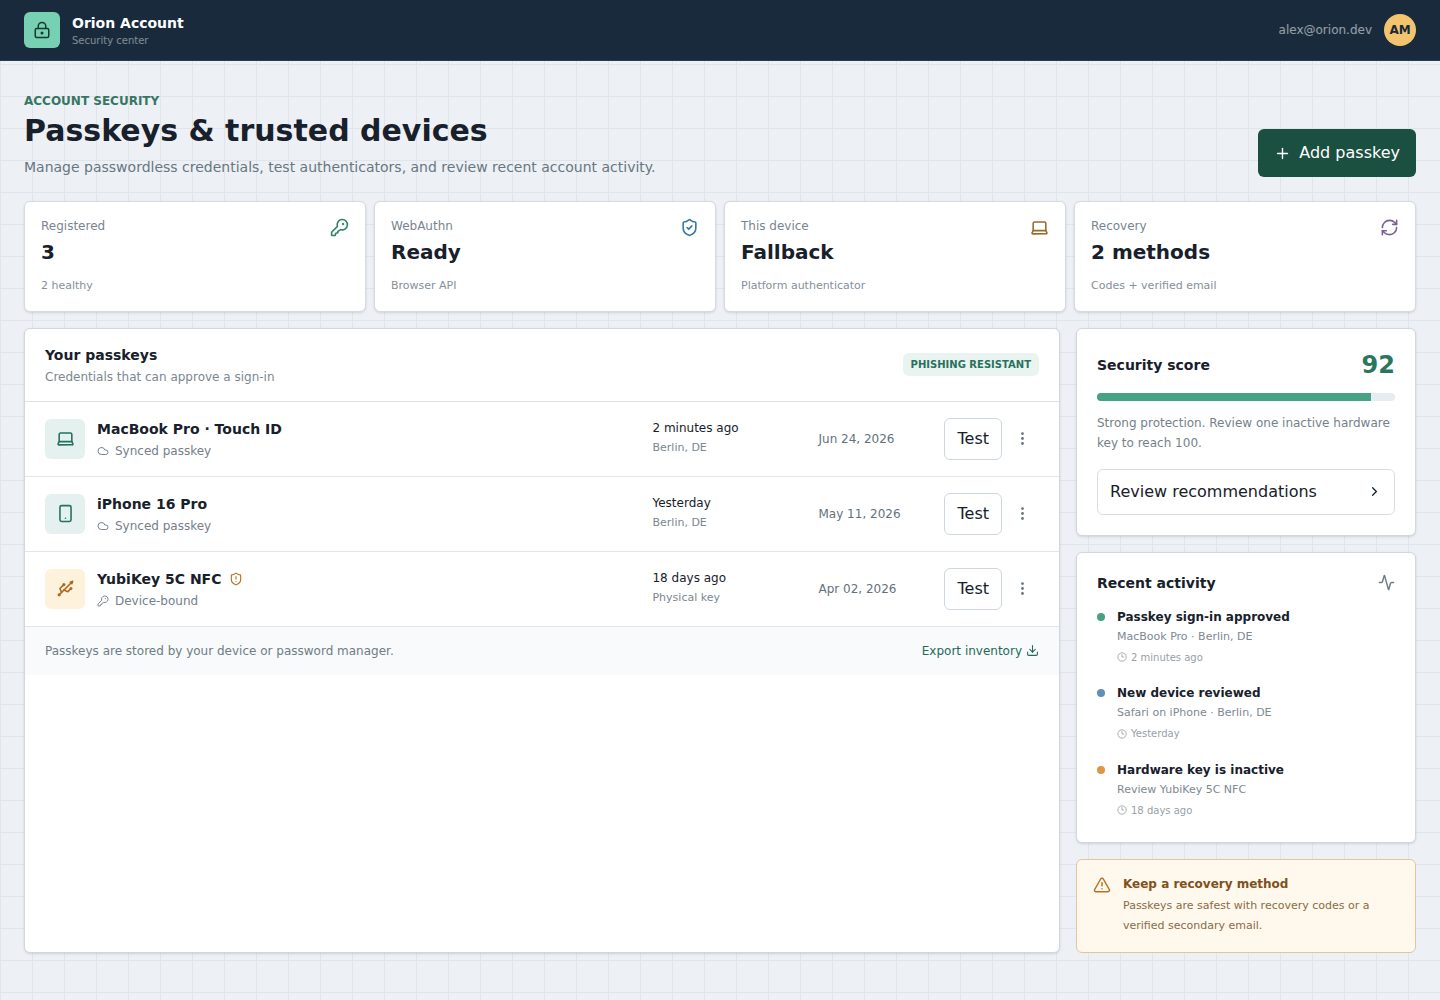Click the iPhone 16 Pro phone icon
1440x1000 pixels.
click(x=65, y=514)
